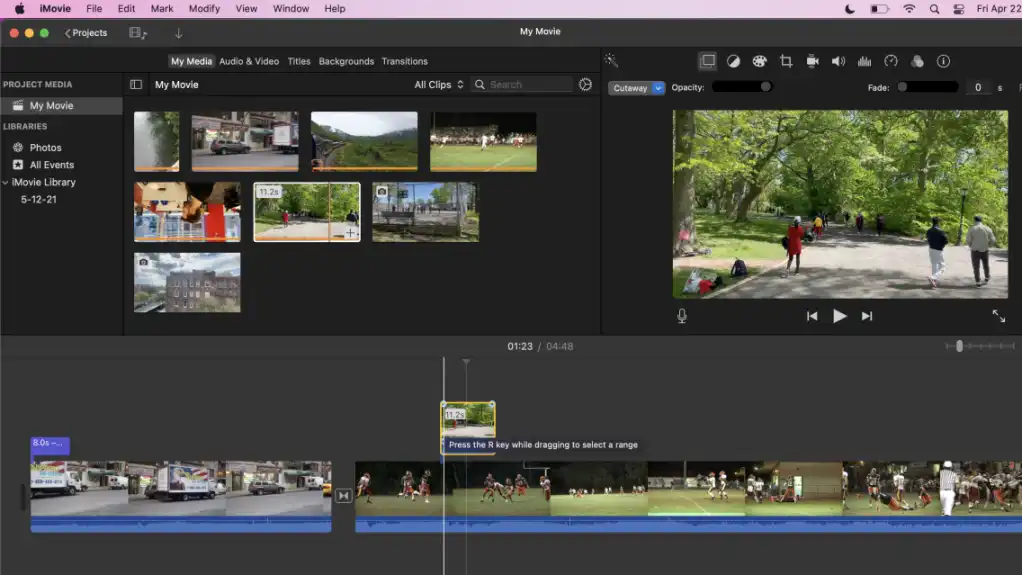Viewport: 1022px width, 575px height.
Task: Select the Color Correction palette icon
Action: pos(759,61)
